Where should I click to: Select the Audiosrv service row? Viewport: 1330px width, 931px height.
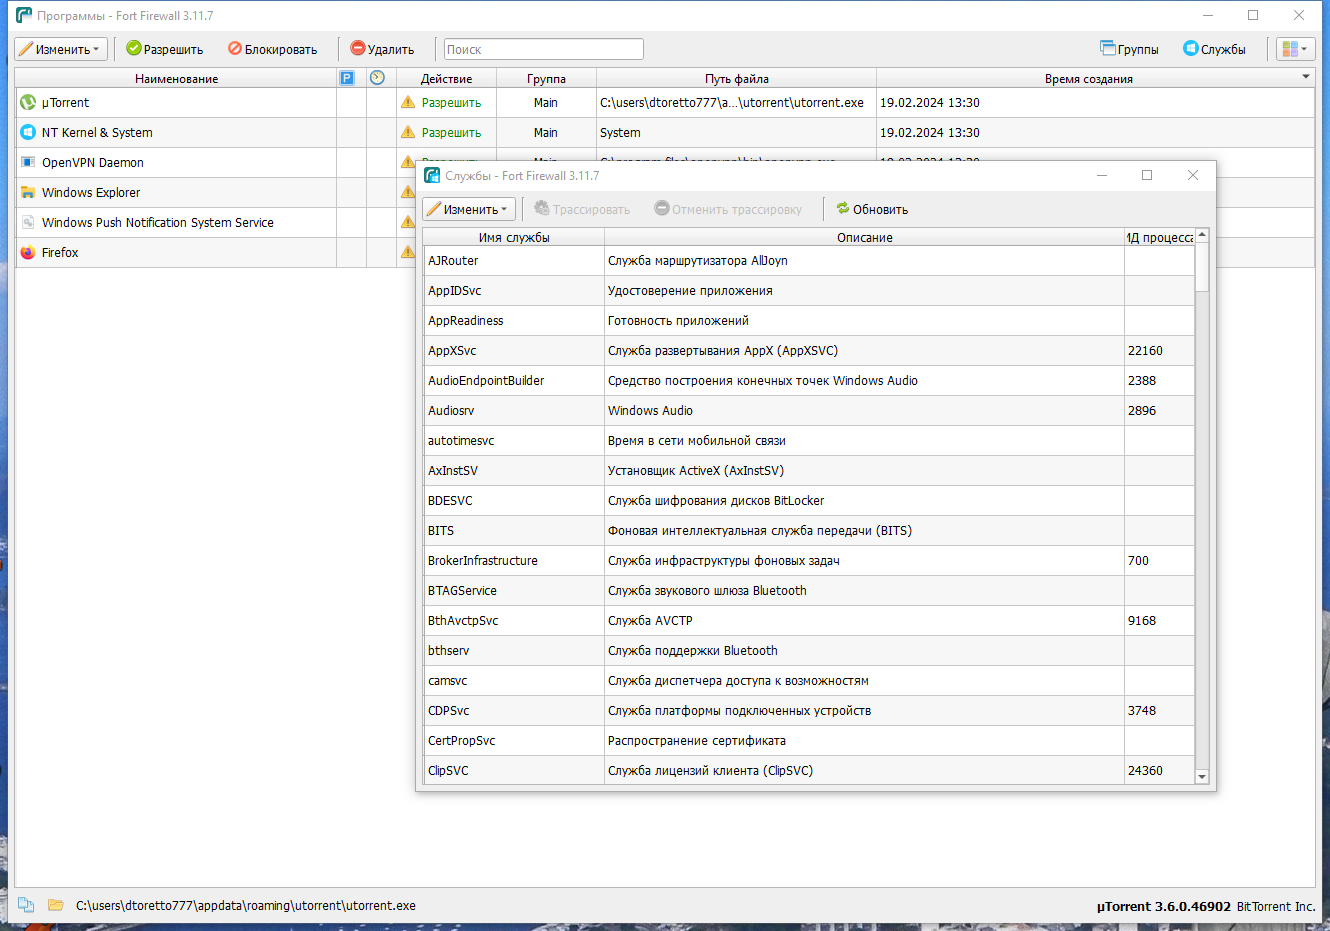809,410
